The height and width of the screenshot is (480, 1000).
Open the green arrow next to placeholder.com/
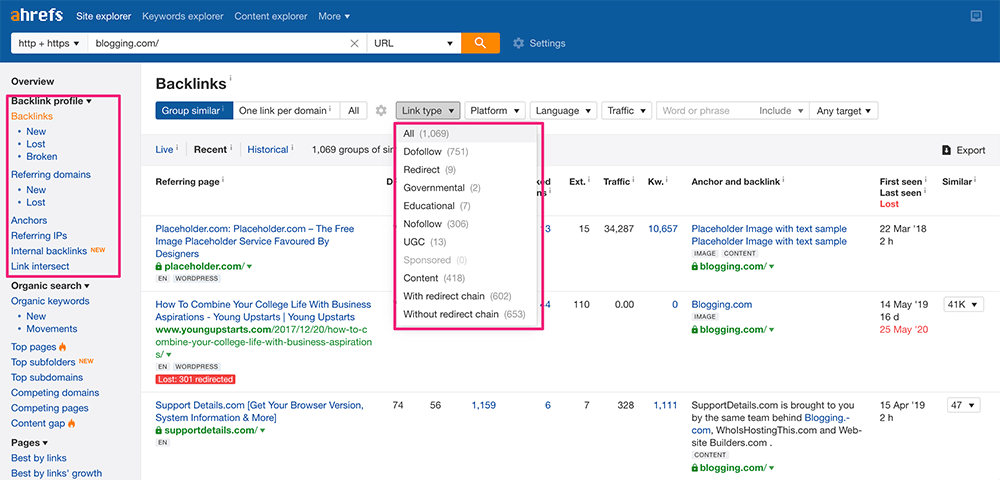[249, 266]
